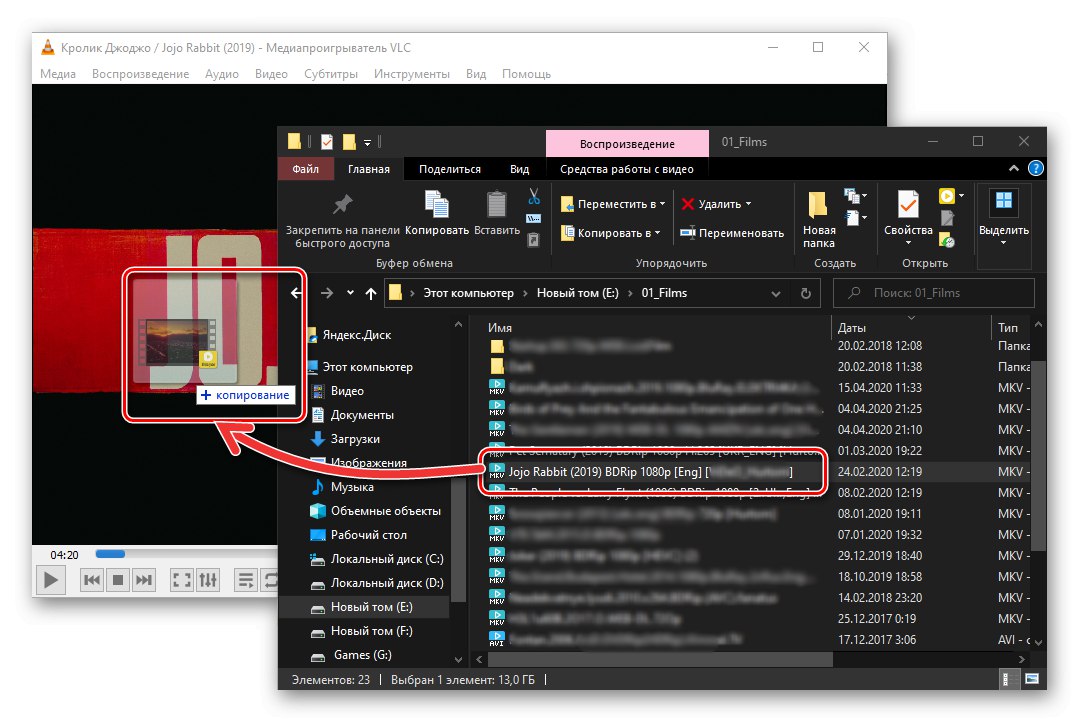Open the Воспроизведение menu in VLC
The height and width of the screenshot is (722, 1079).
click(140, 74)
